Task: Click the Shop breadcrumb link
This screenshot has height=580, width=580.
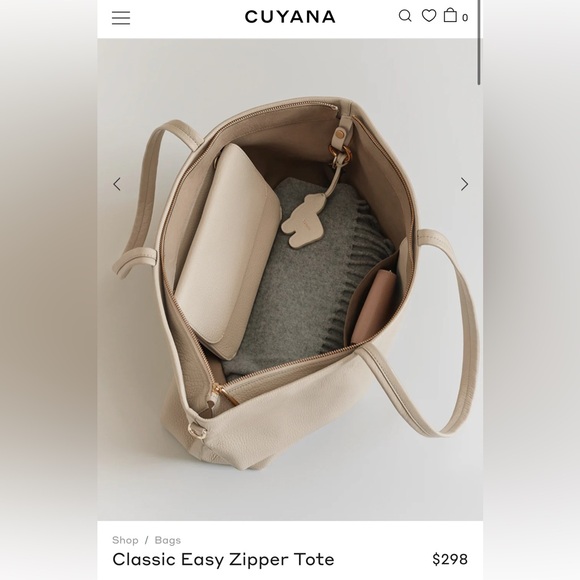Action: (x=125, y=540)
